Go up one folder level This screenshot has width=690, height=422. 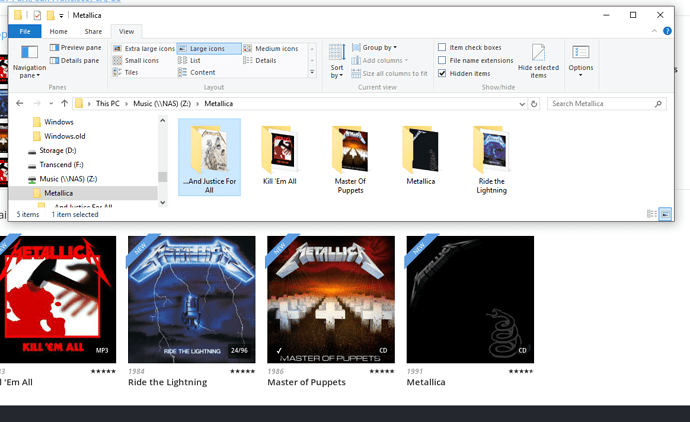click(x=65, y=103)
